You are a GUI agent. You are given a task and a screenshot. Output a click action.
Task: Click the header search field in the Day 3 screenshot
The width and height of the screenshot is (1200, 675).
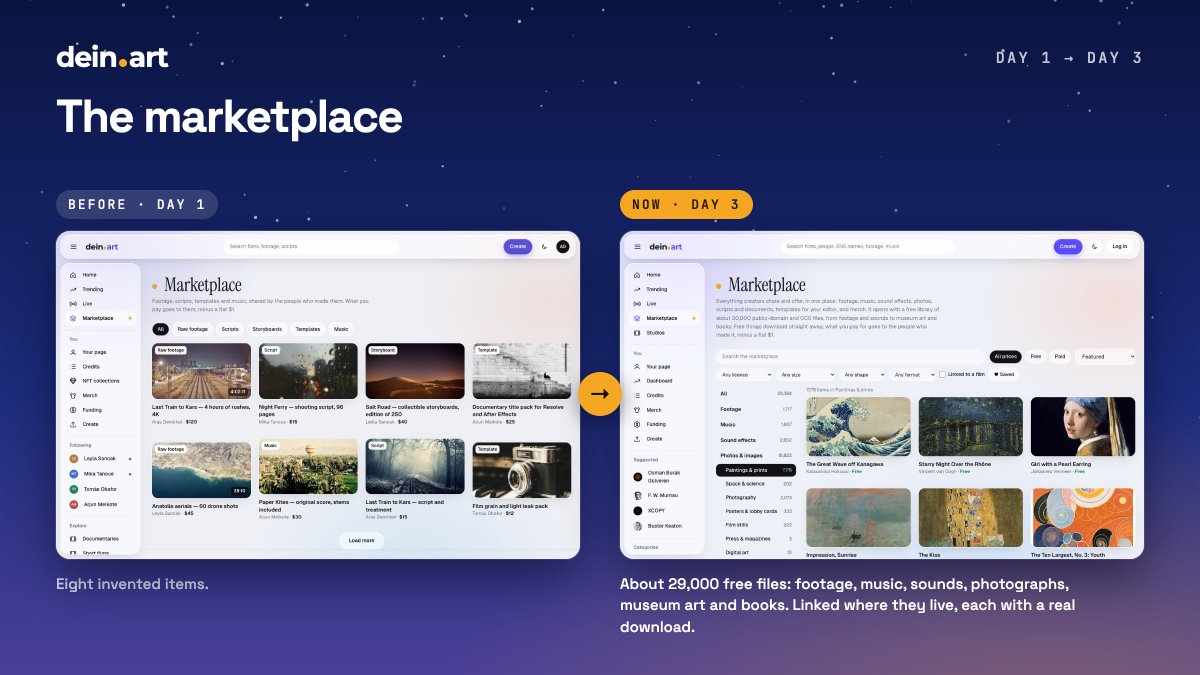(x=867, y=246)
